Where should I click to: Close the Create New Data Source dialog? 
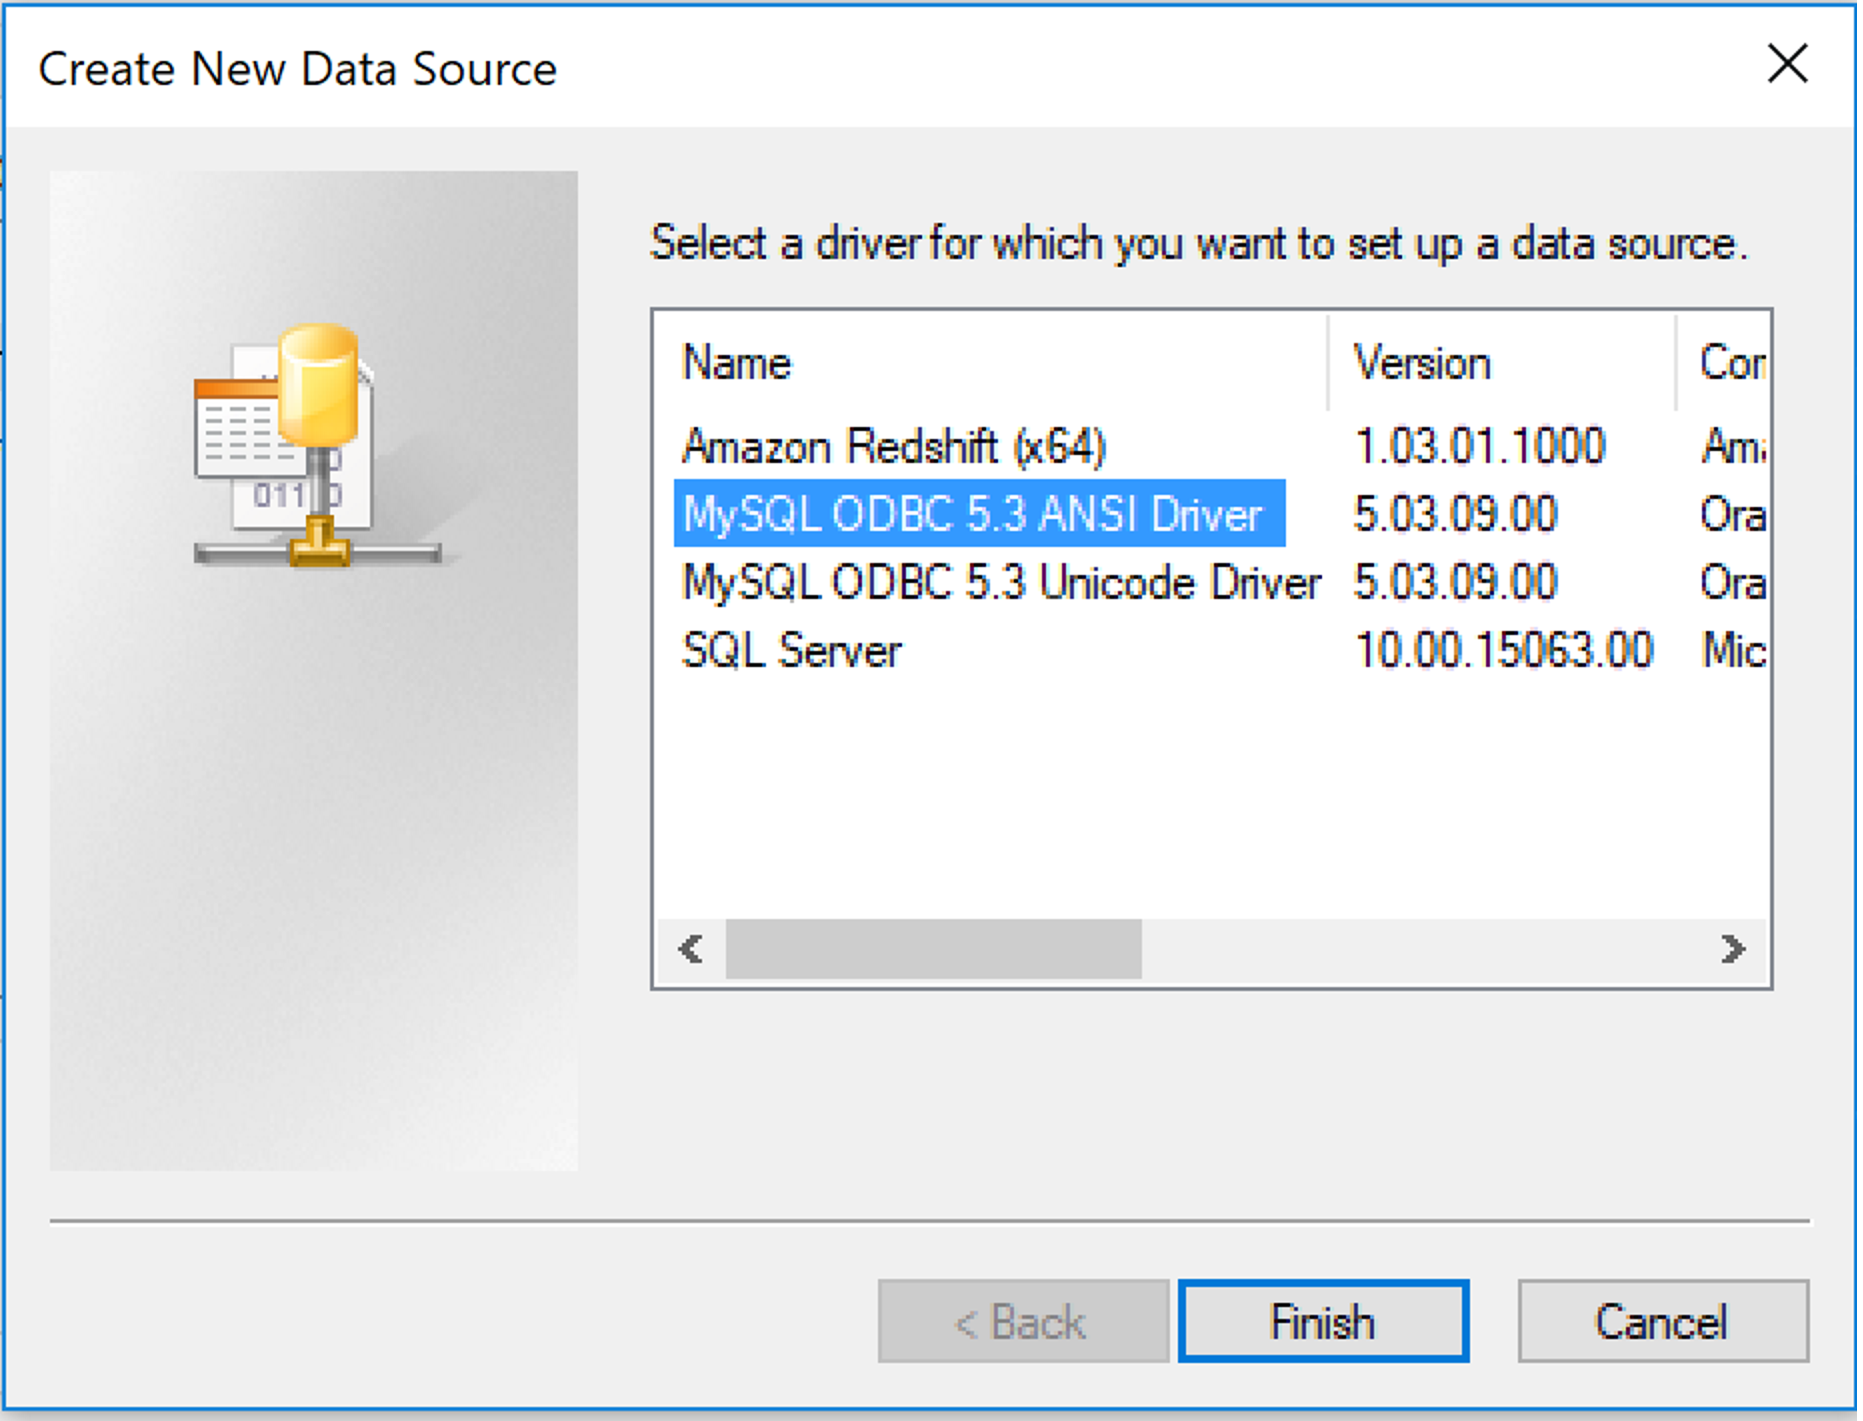click(x=1786, y=65)
